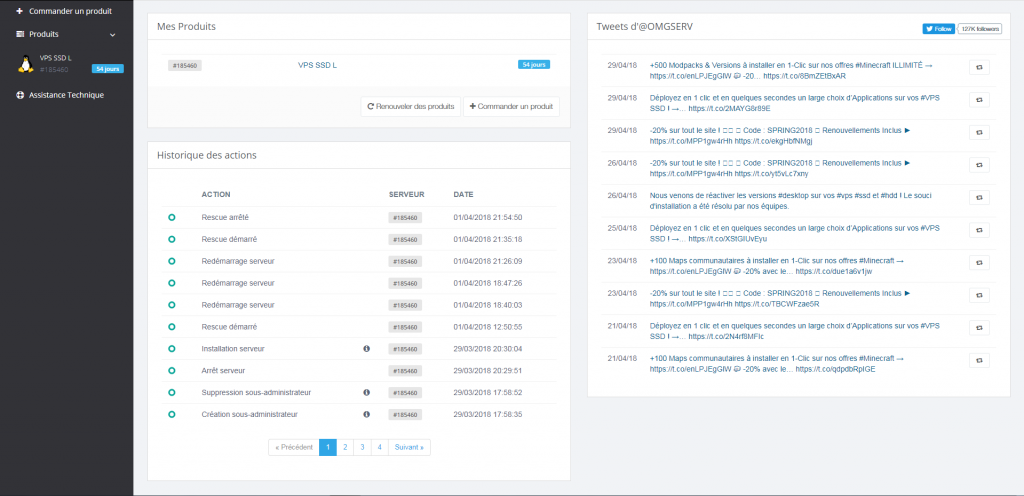Click info icon beside Suppression sous-administrateur
The width and height of the screenshot is (1024, 496).
click(x=366, y=392)
